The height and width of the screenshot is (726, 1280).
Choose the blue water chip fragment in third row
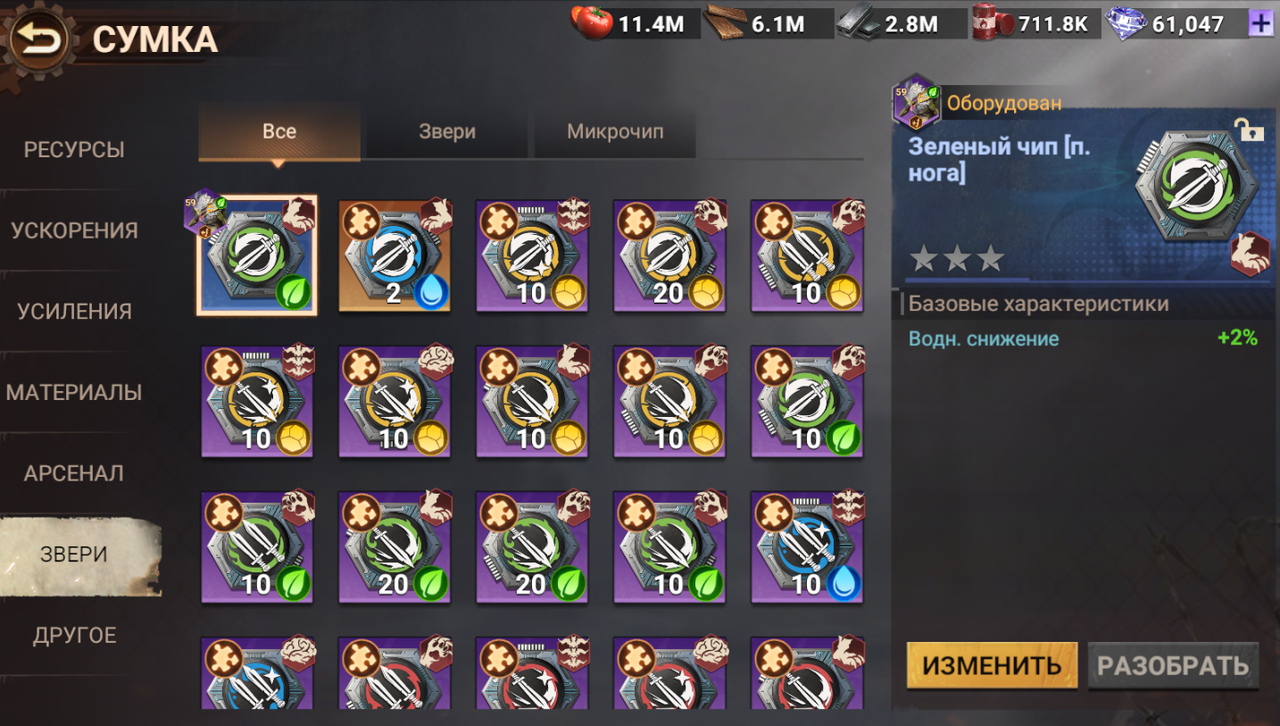808,548
